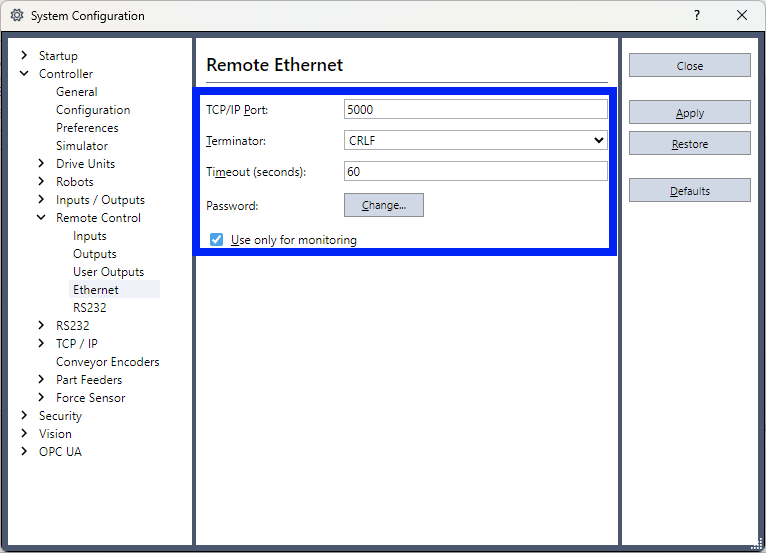Viewport: 766px width, 553px height.
Task: Collapse the Controller tree node
Action: click(24, 74)
